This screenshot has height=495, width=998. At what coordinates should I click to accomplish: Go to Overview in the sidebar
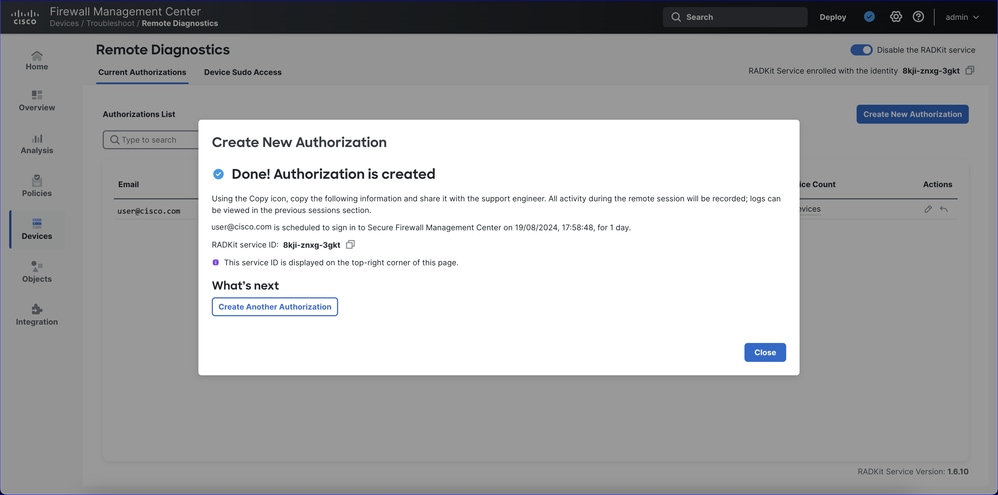(x=37, y=101)
